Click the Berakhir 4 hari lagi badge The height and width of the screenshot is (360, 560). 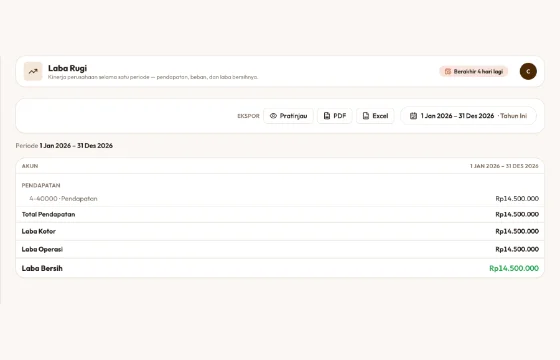(474, 71)
